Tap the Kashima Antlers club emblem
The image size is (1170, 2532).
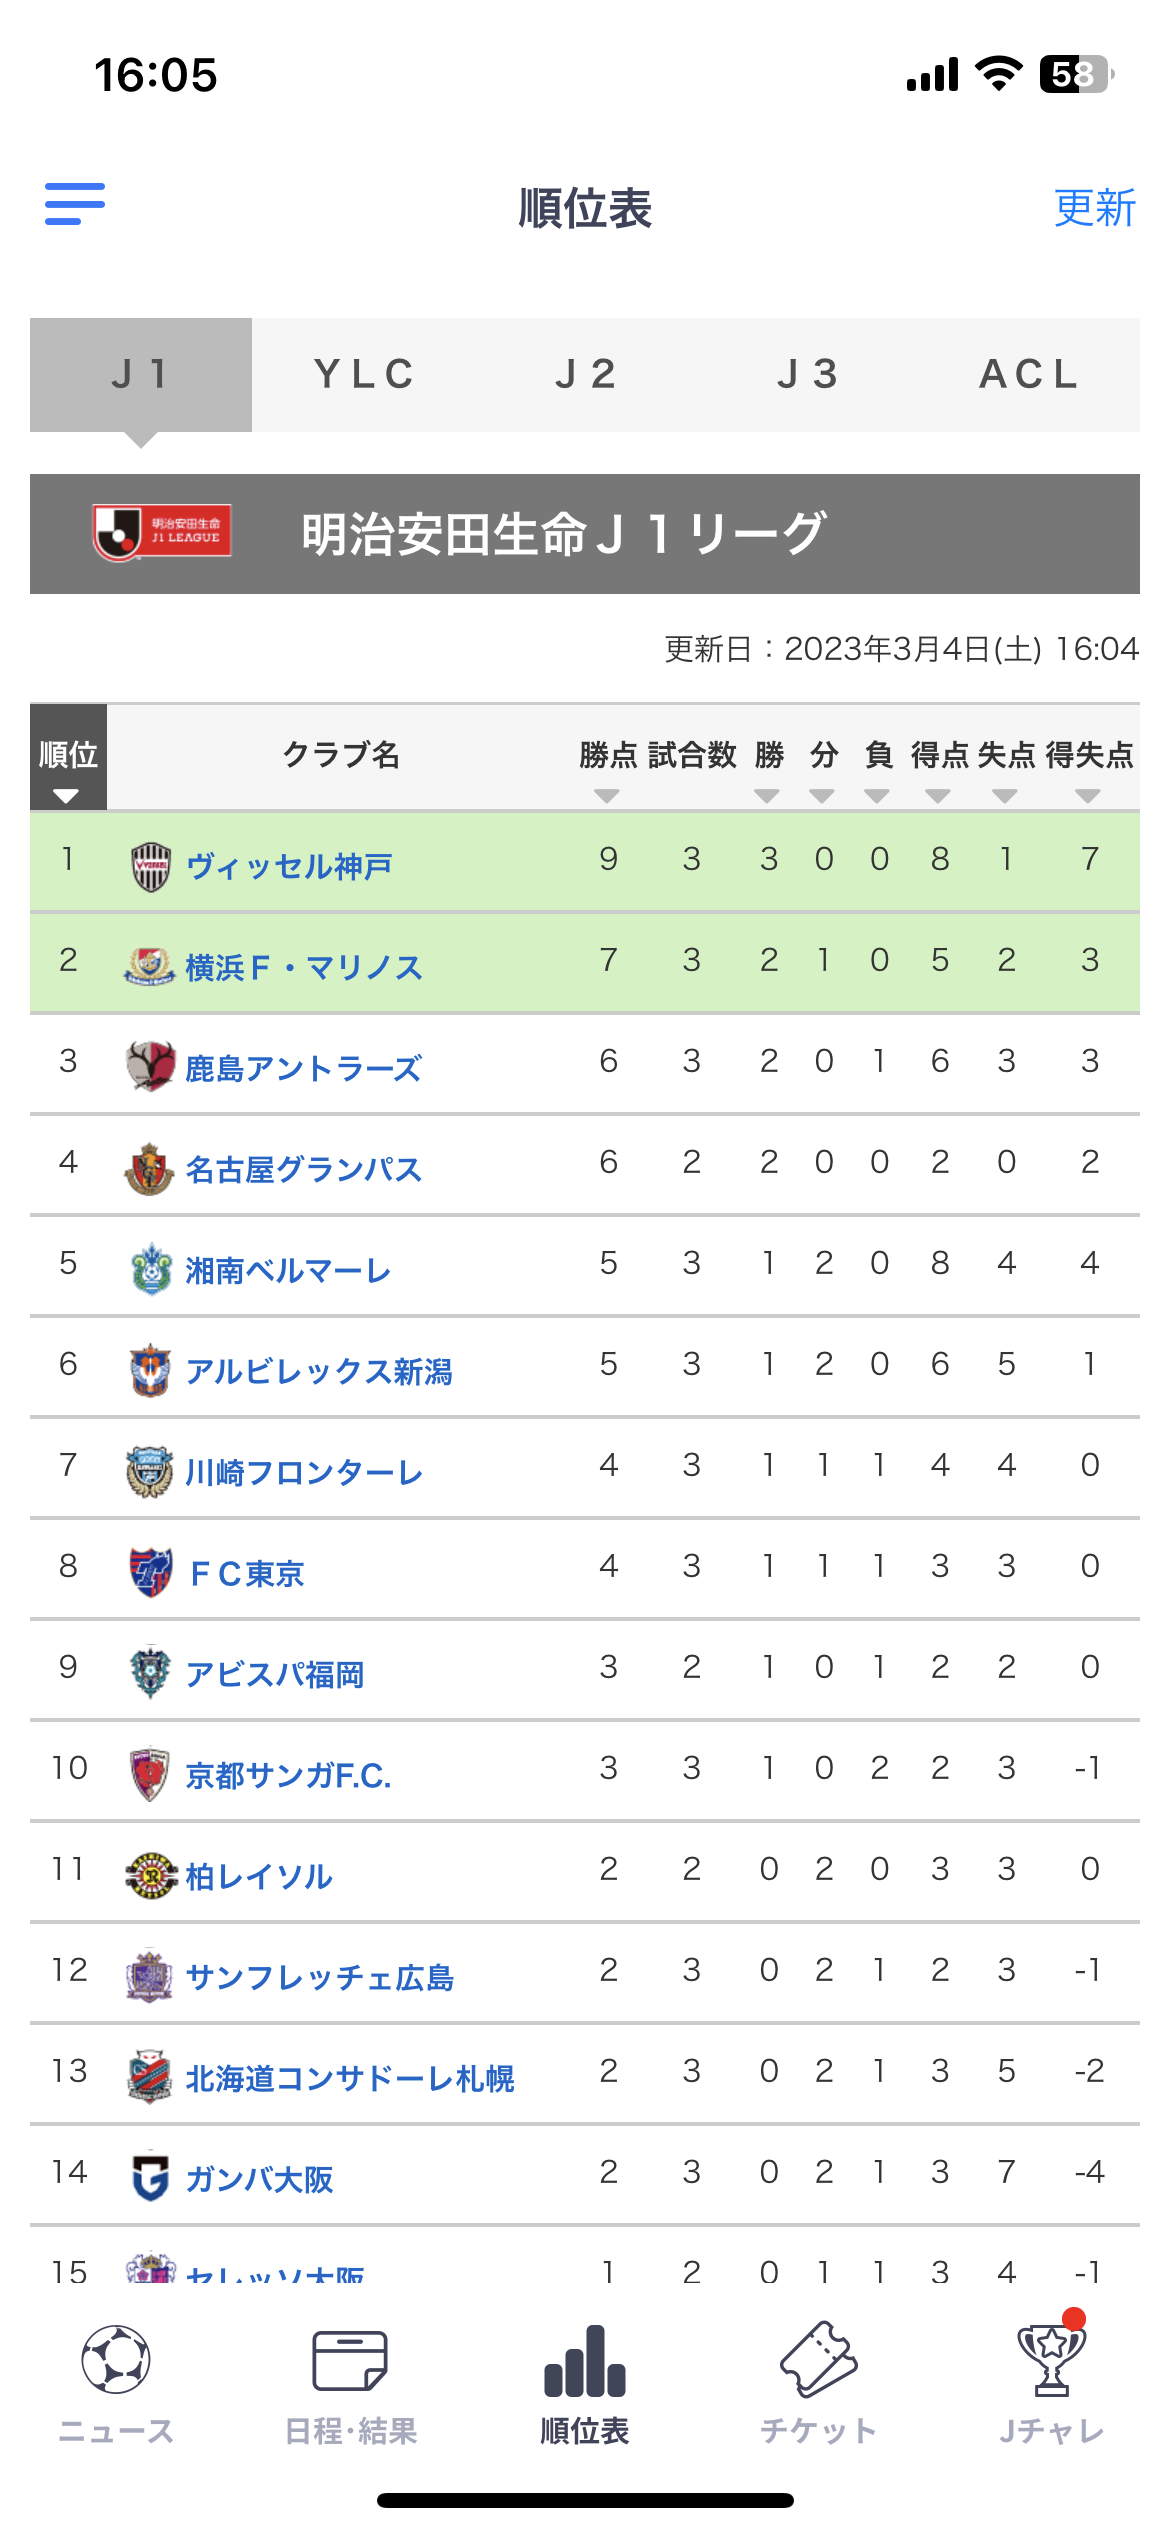(x=151, y=1066)
